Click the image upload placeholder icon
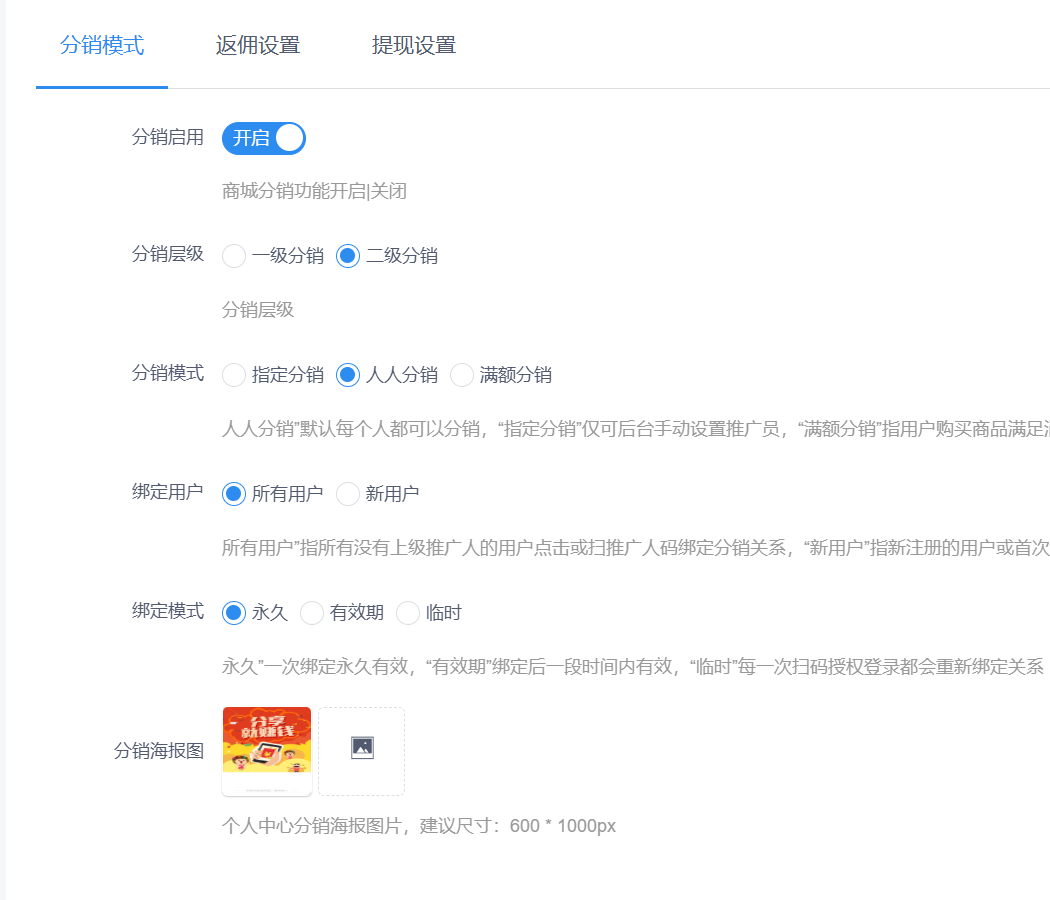Image resolution: width=1050 pixels, height=900 pixels. click(x=362, y=748)
